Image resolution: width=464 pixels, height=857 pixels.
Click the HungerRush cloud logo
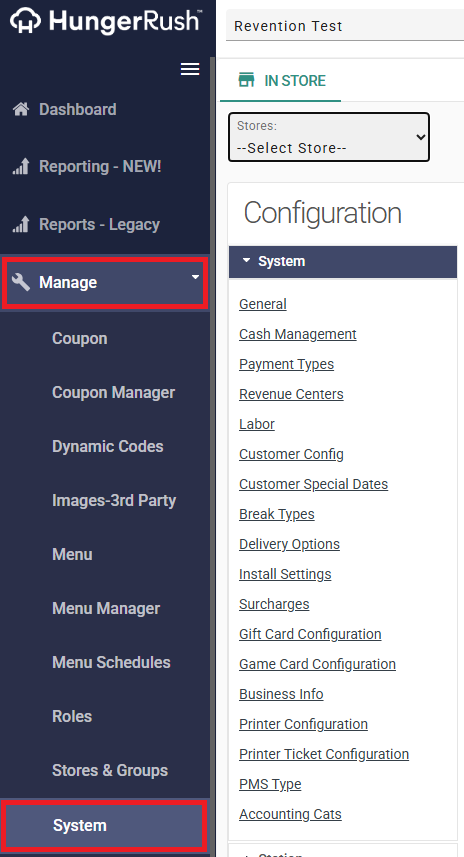25,21
